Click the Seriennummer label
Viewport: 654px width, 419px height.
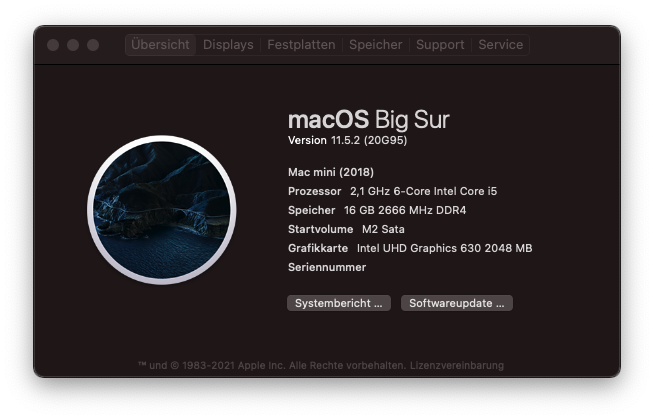pos(327,267)
